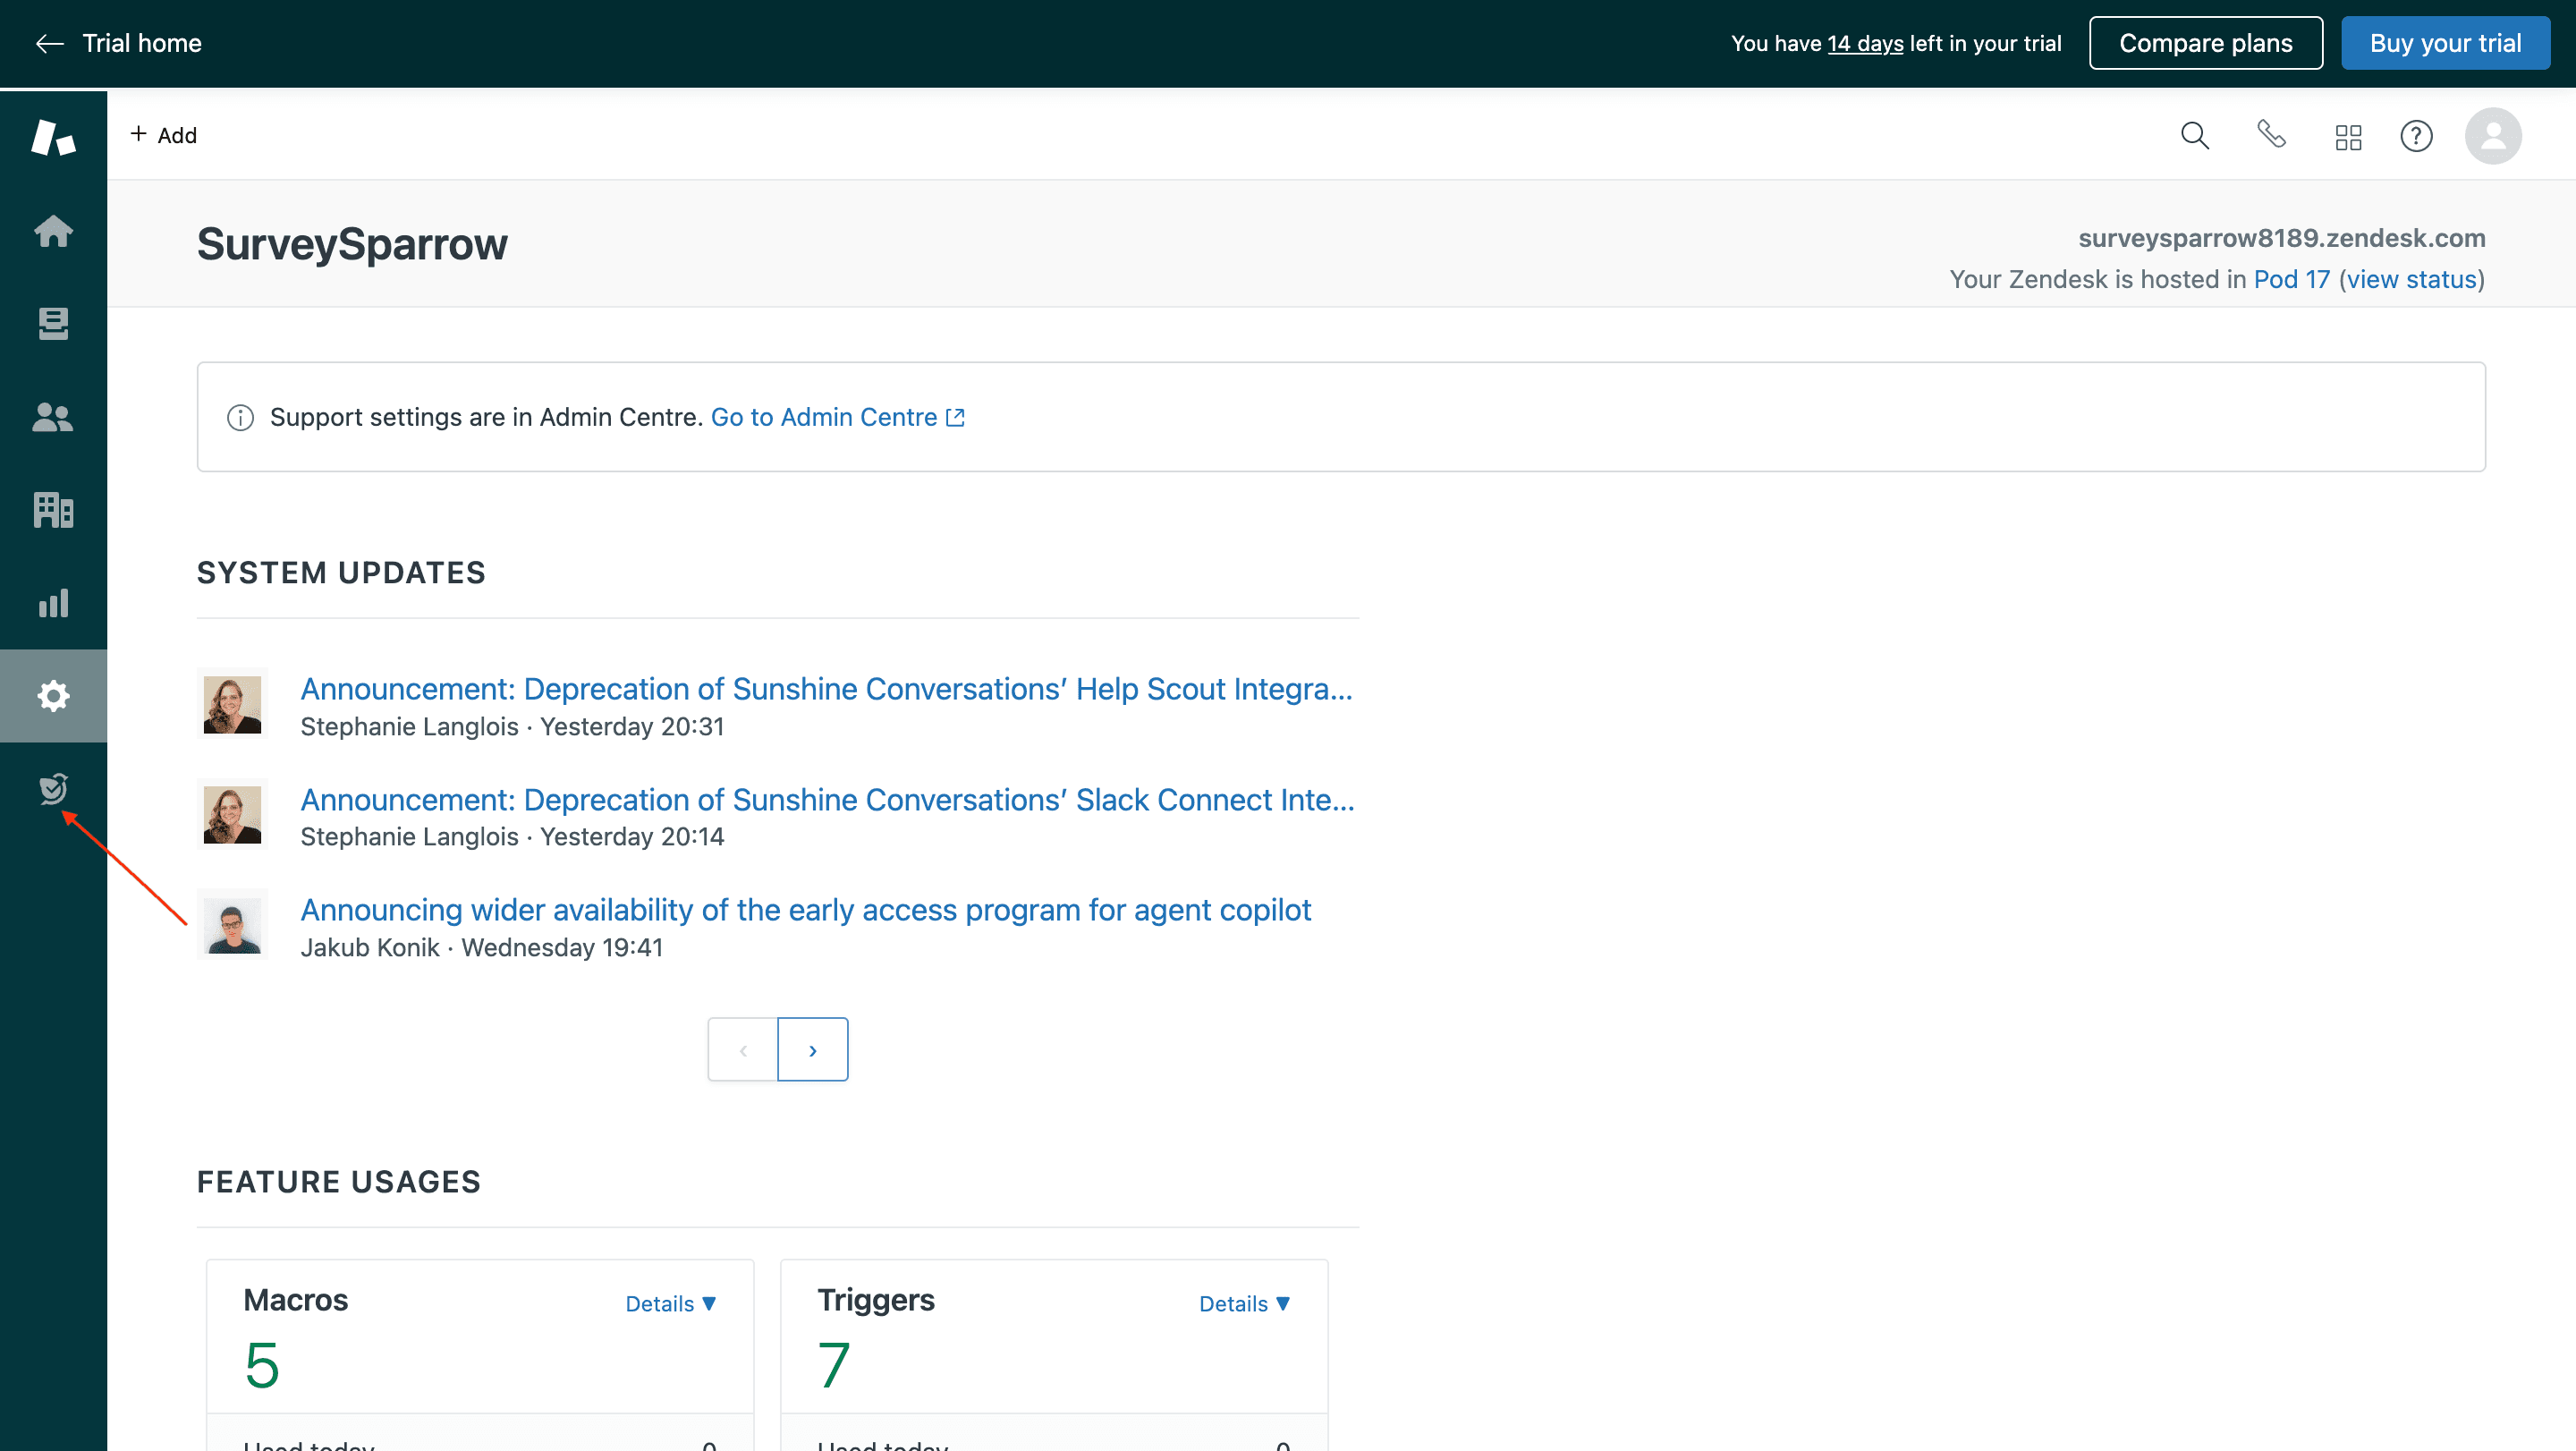Go back to Trial home
Screen dimensions: 2576x1451
(120, 43)
